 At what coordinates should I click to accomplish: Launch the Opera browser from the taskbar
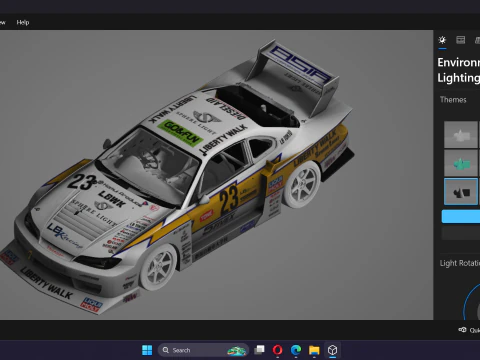click(x=277, y=350)
